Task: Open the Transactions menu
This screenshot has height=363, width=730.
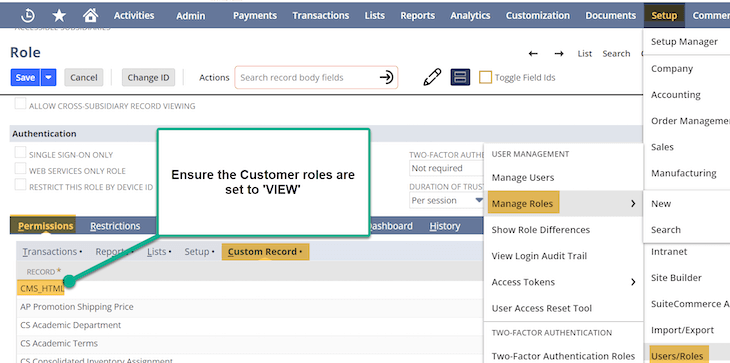Action: (321, 15)
